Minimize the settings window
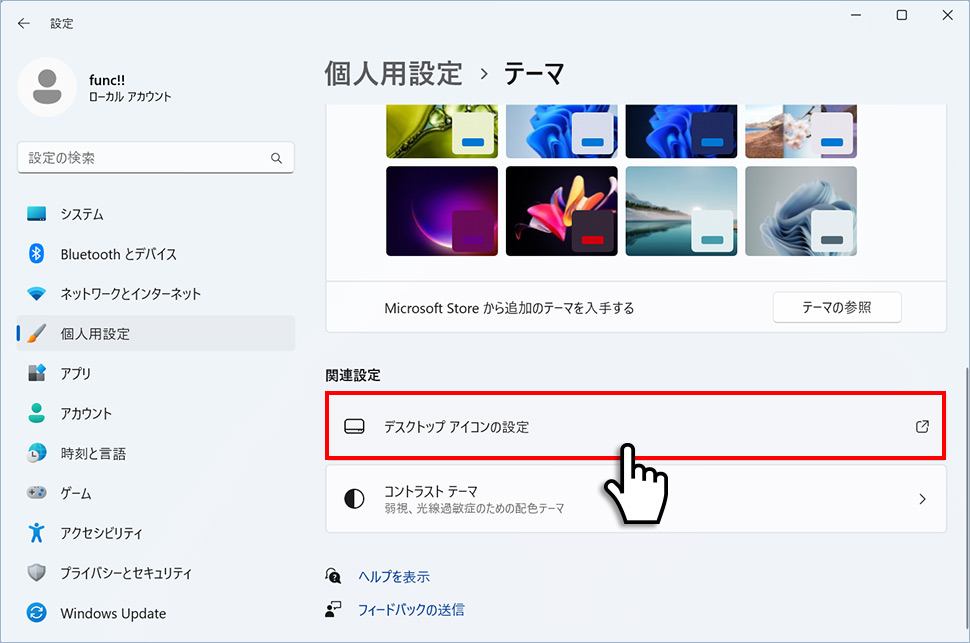This screenshot has width=970, height=643. (x=856, y=15)
